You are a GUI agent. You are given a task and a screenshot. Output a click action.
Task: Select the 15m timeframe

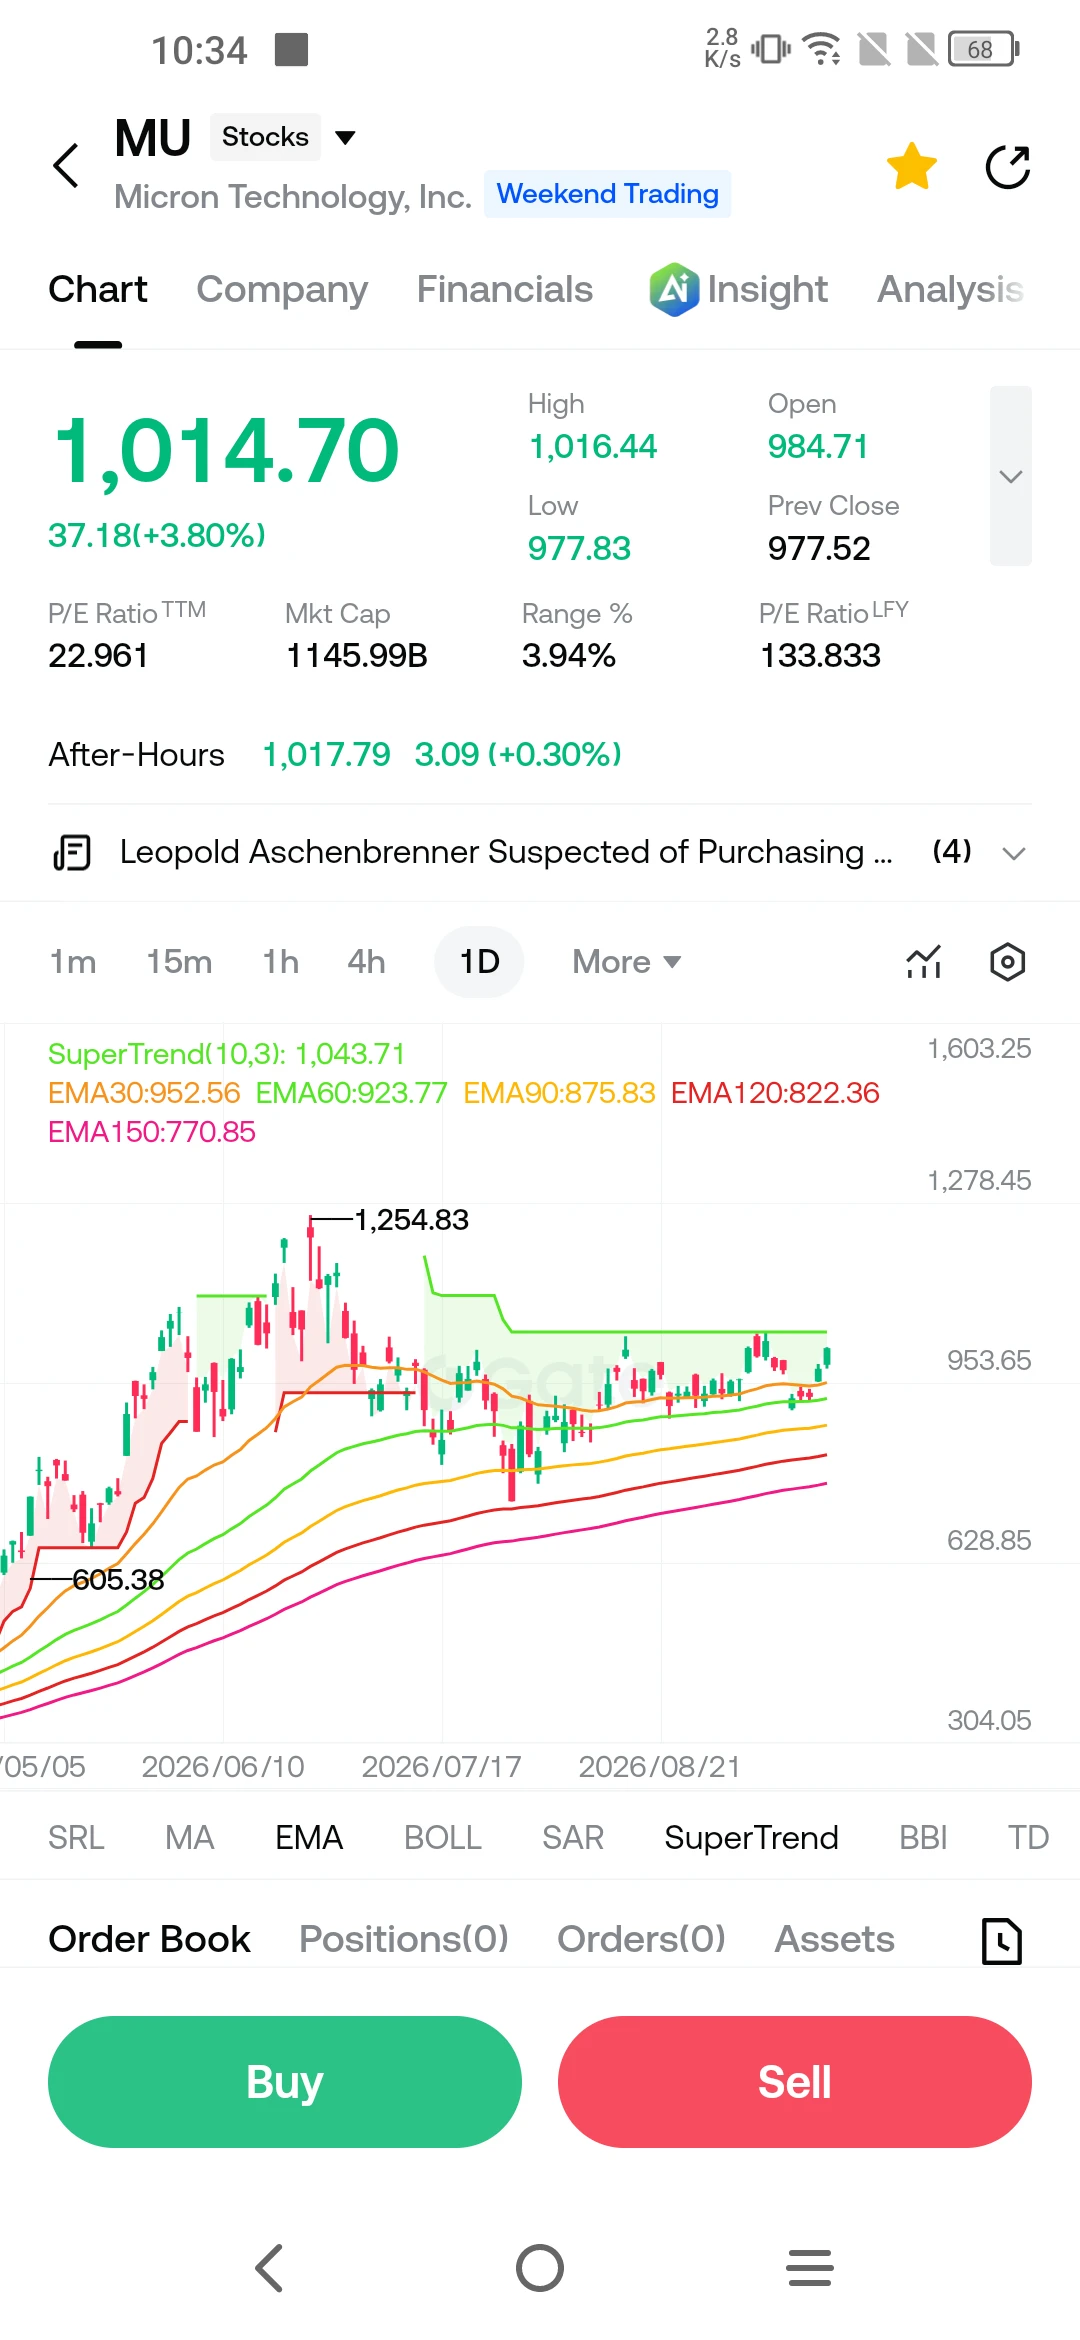[179, 962]
